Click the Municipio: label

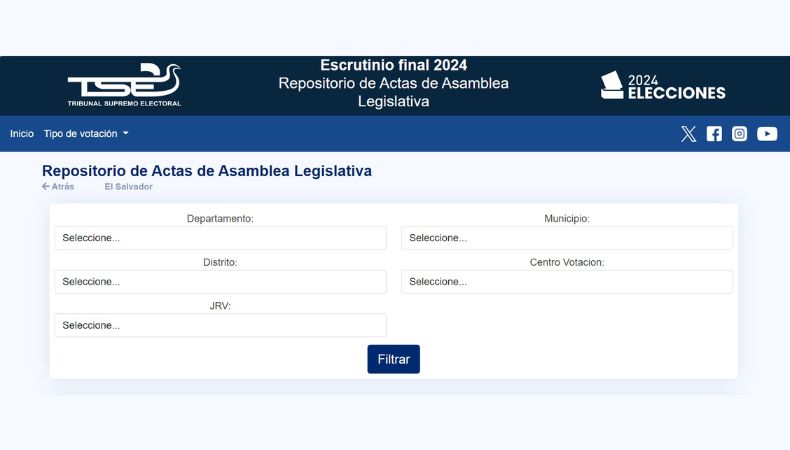point(567,219)
